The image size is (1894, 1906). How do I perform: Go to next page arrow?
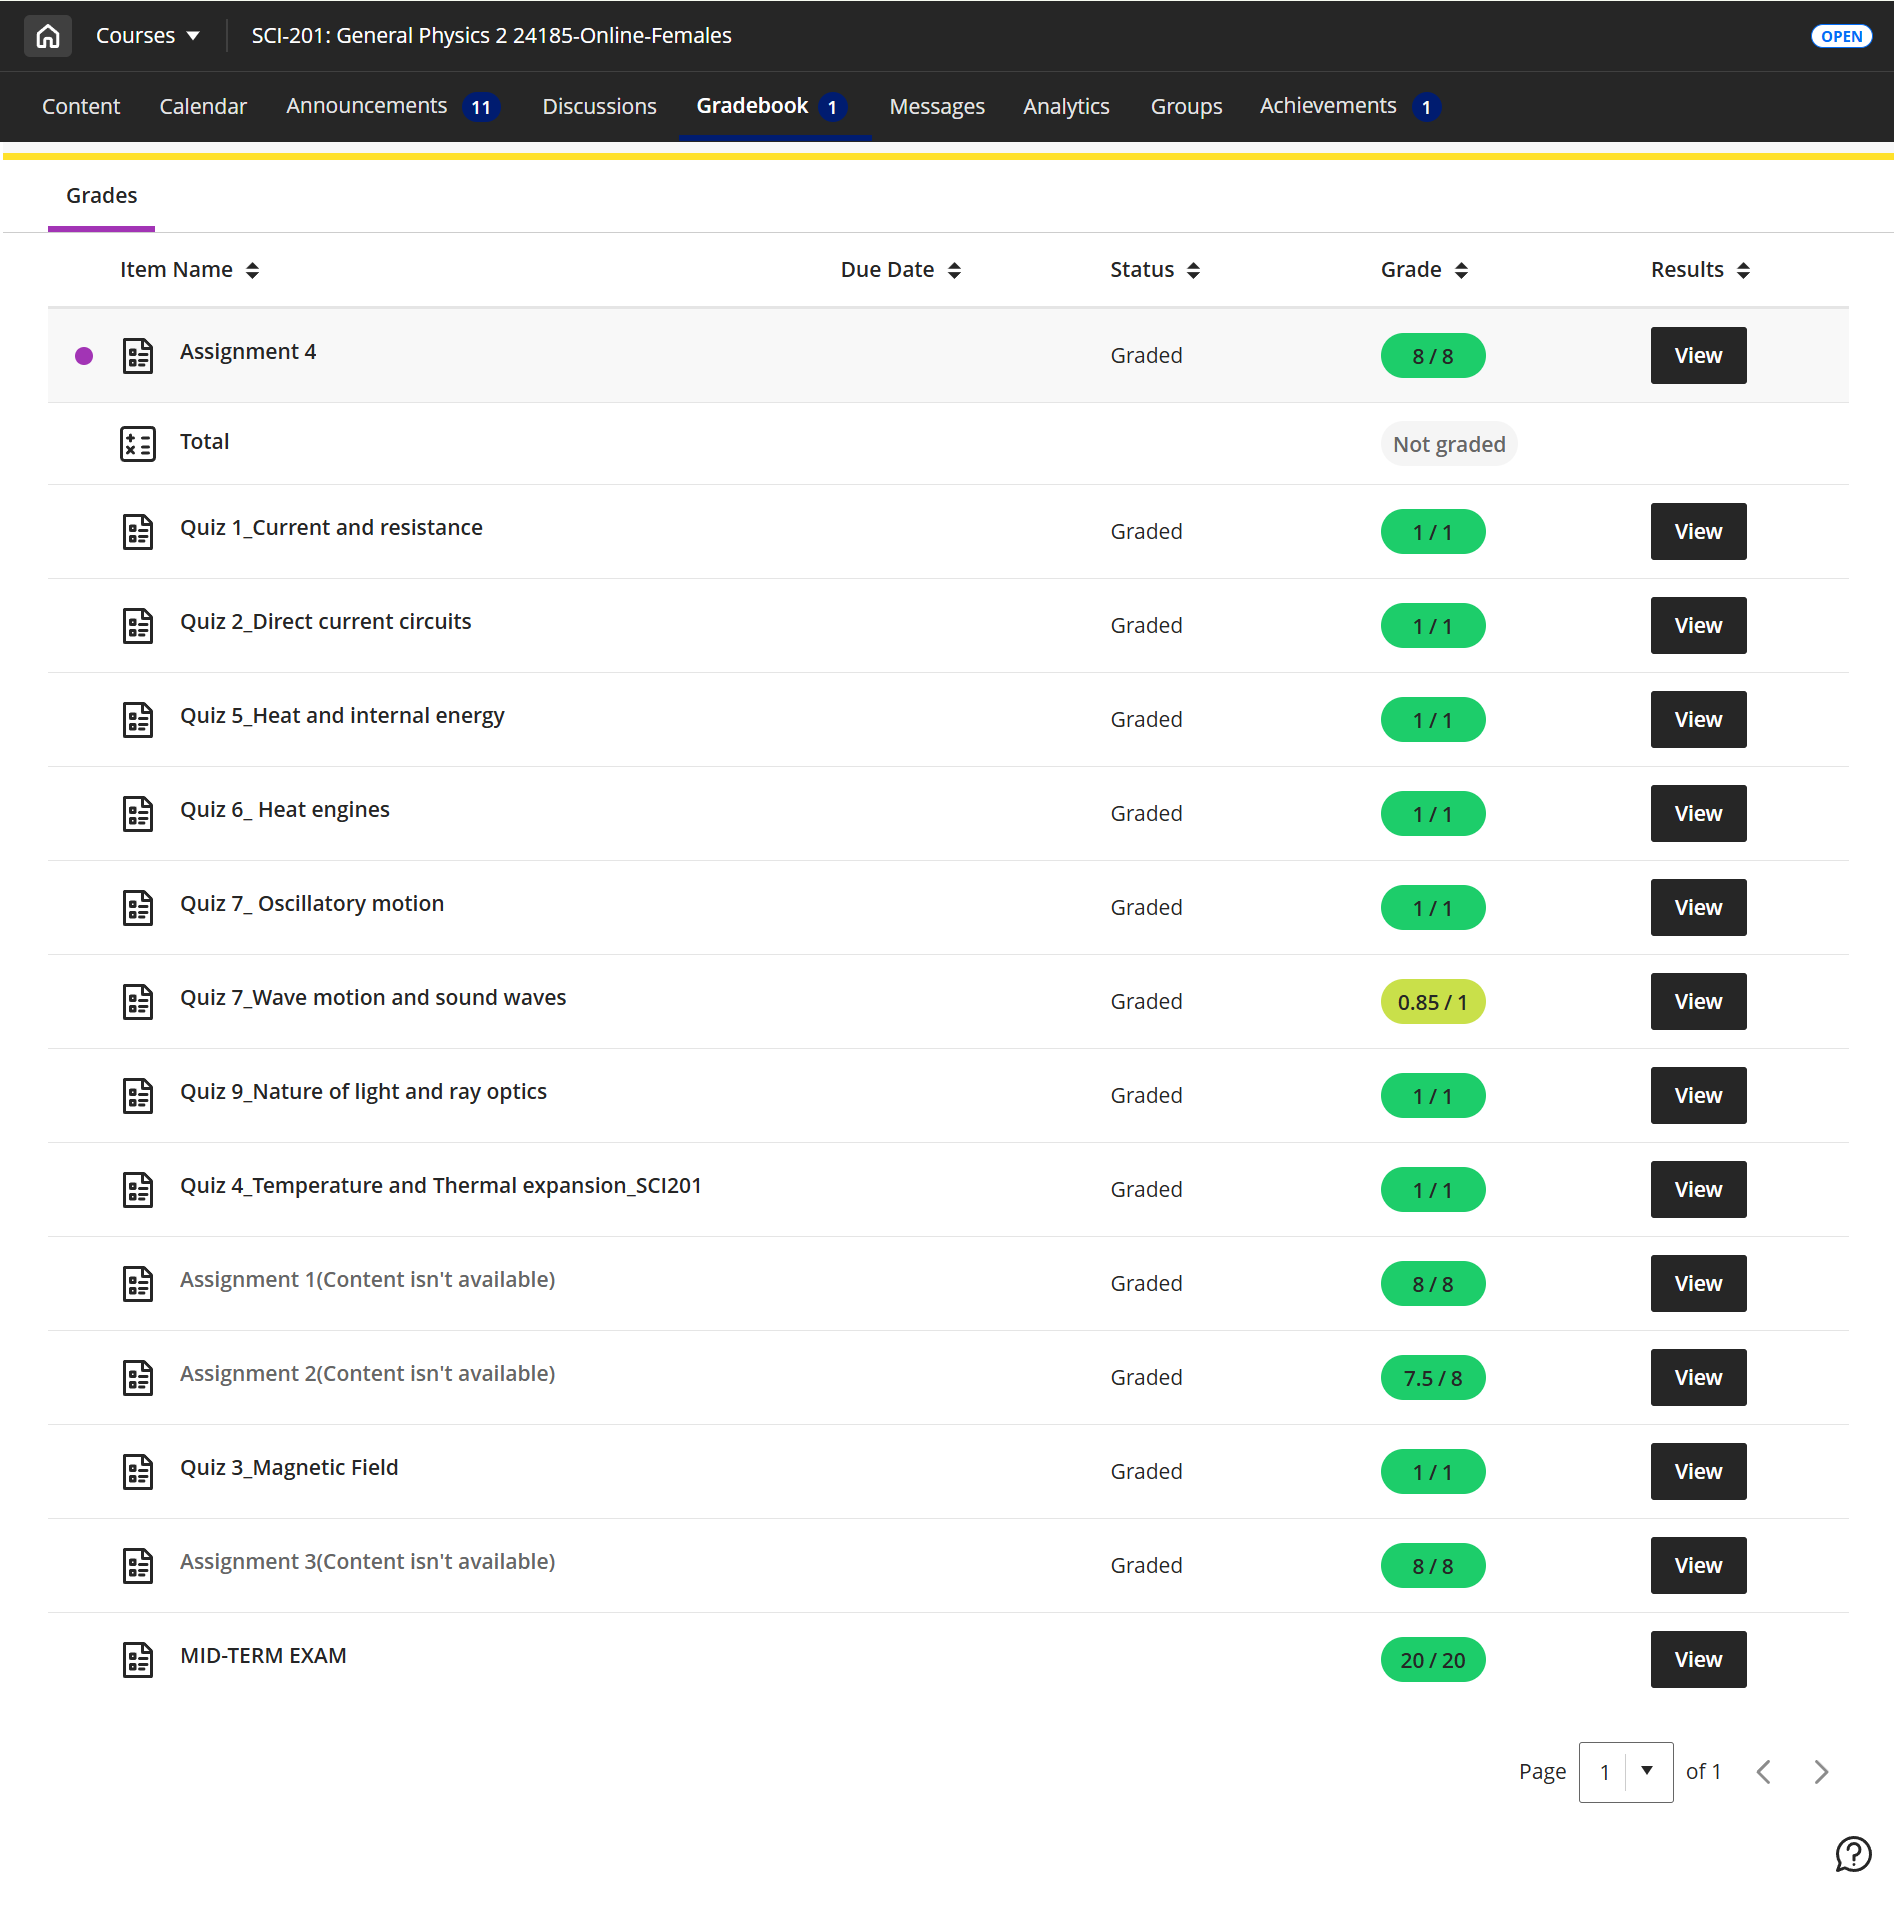pos(1821,1772)
